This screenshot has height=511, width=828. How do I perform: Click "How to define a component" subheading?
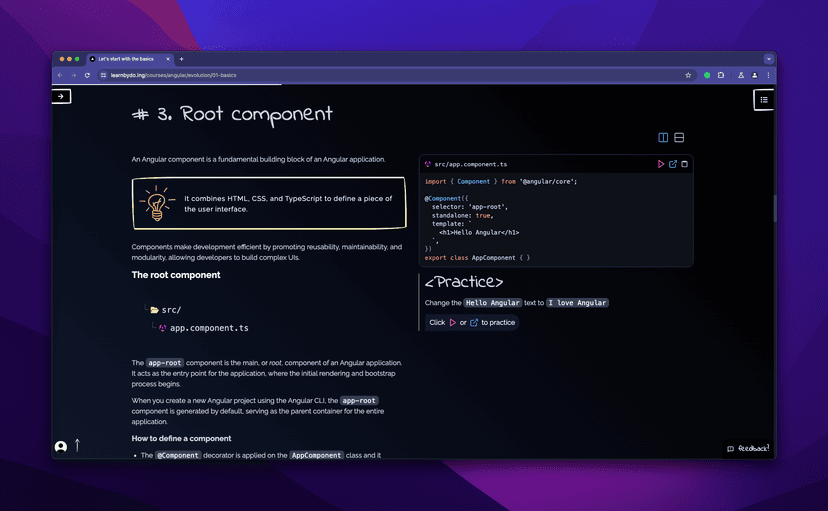coord(181,439)
